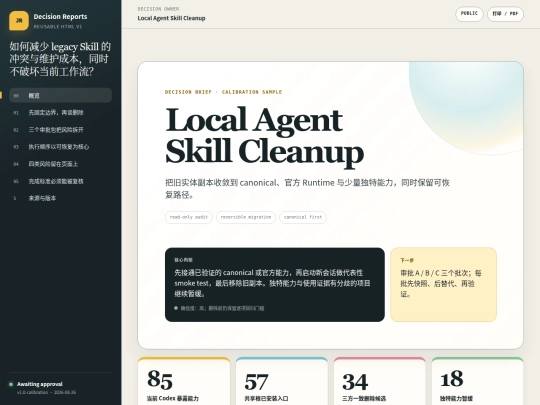540x405 pixels.
Task: Click the REUSABLE HTML V1 subtitle
Action: point(58,27)
